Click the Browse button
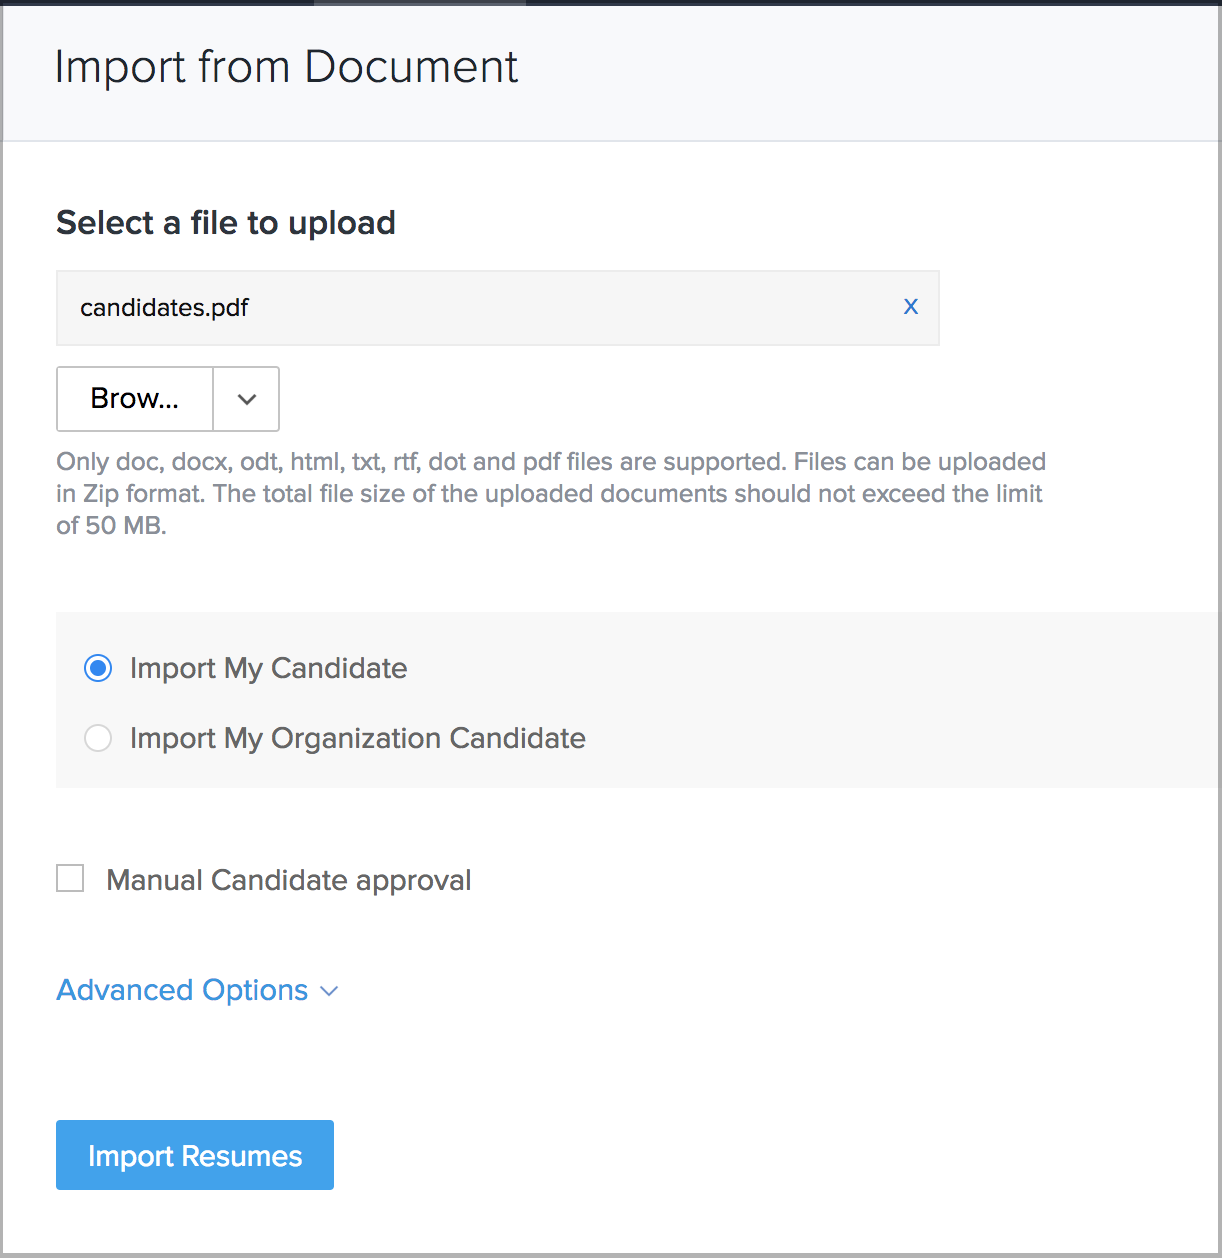Image resolution: width=1222 pixels, height=1258 pixels. click(135, 398)
